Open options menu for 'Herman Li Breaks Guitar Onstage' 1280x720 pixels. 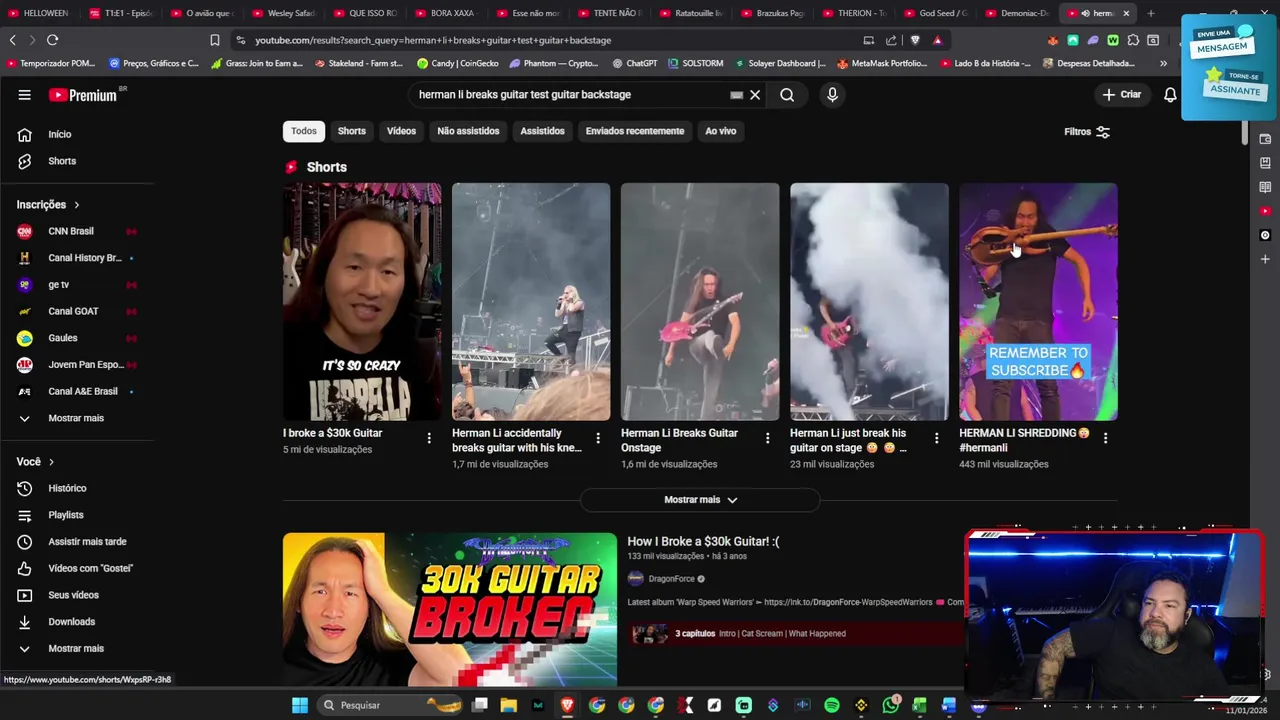767,438
